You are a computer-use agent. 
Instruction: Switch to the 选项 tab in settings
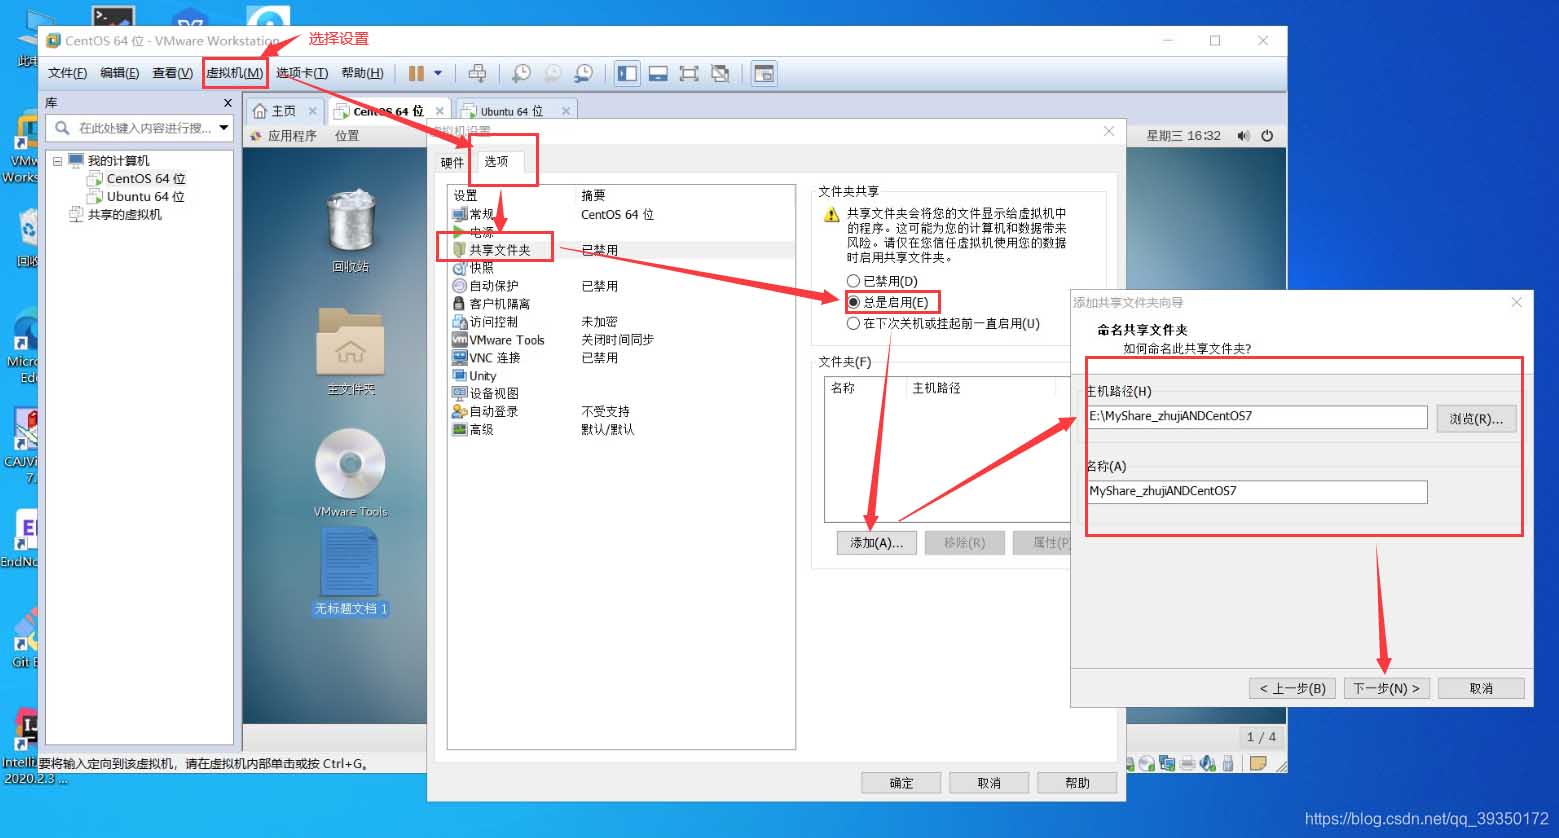coord(496,161)
